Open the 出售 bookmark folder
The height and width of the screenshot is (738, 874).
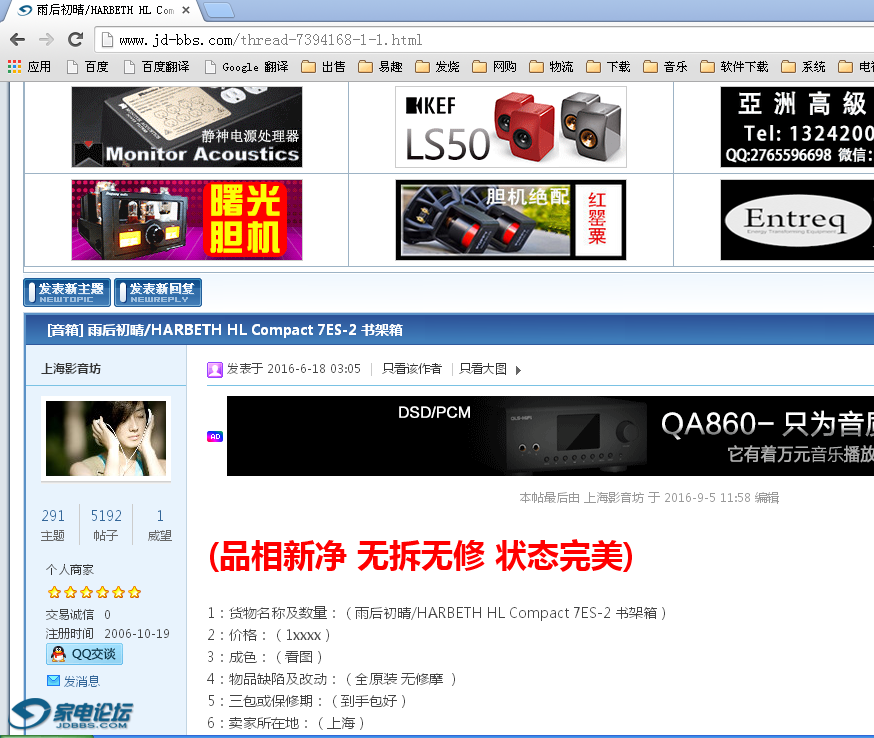tap(323, 67)
